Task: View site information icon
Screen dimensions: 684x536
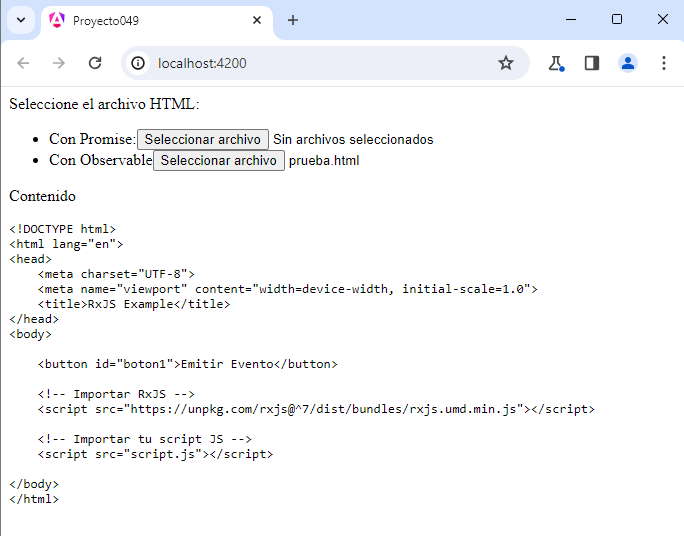Action: (x=138, y=63)
